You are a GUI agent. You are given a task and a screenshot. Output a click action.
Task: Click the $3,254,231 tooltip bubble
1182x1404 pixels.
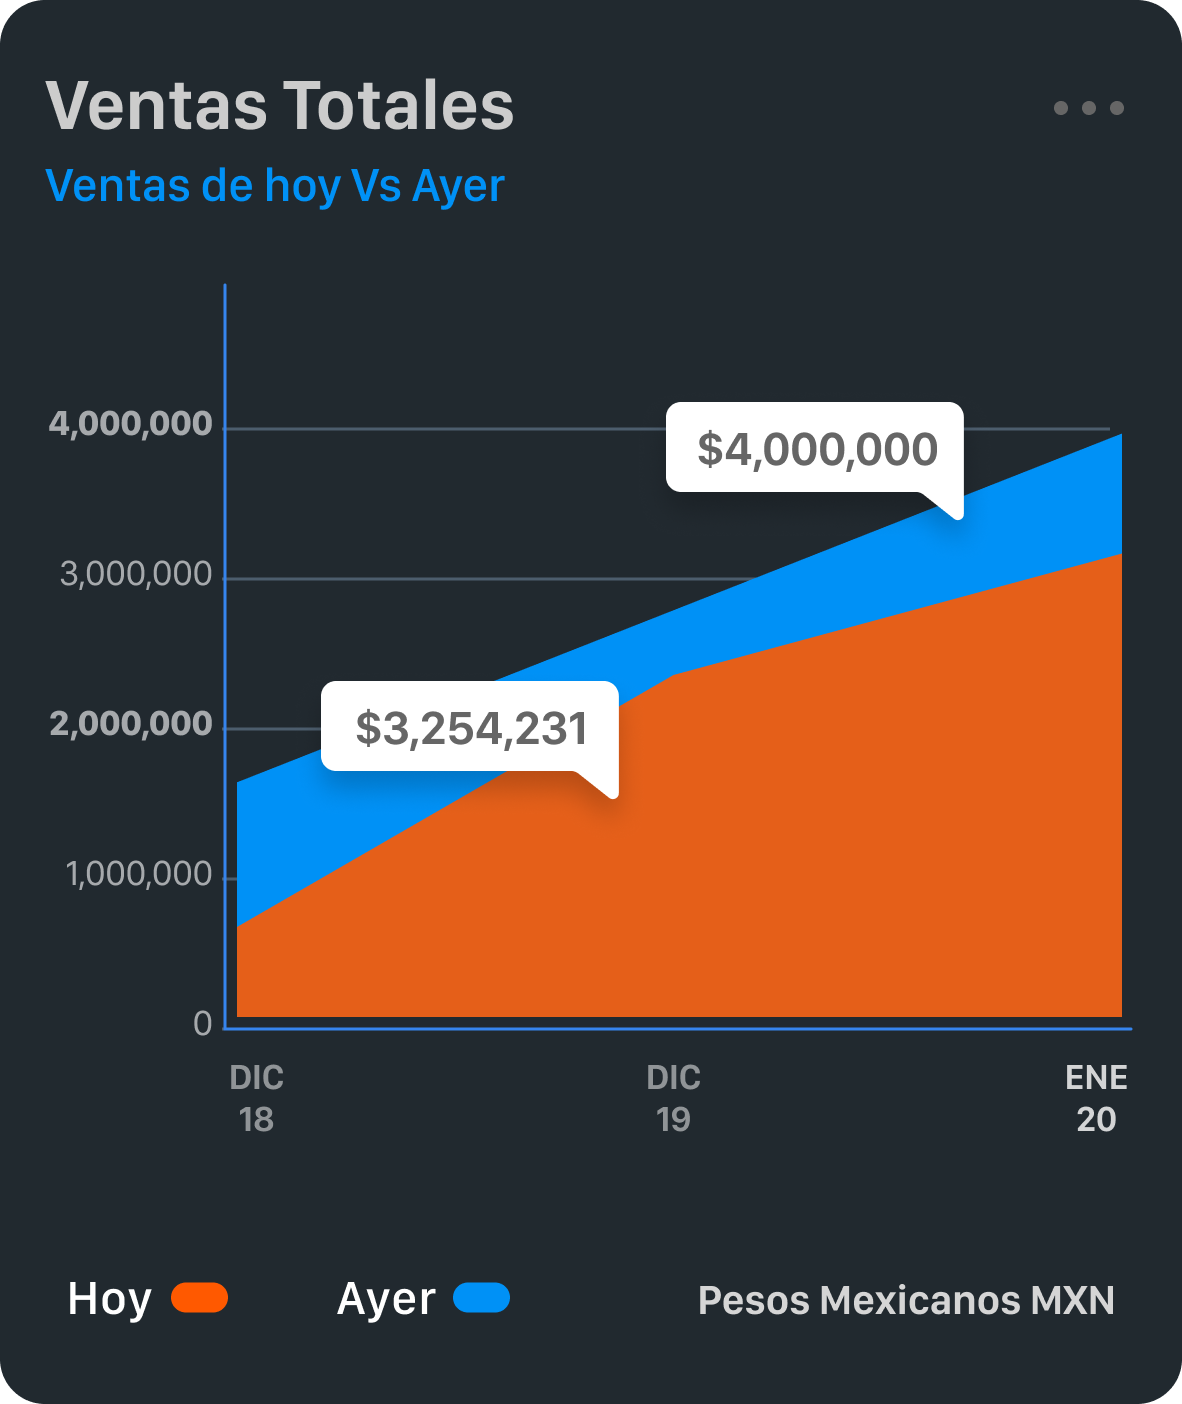pyautogui.click(x=470, y=727)
